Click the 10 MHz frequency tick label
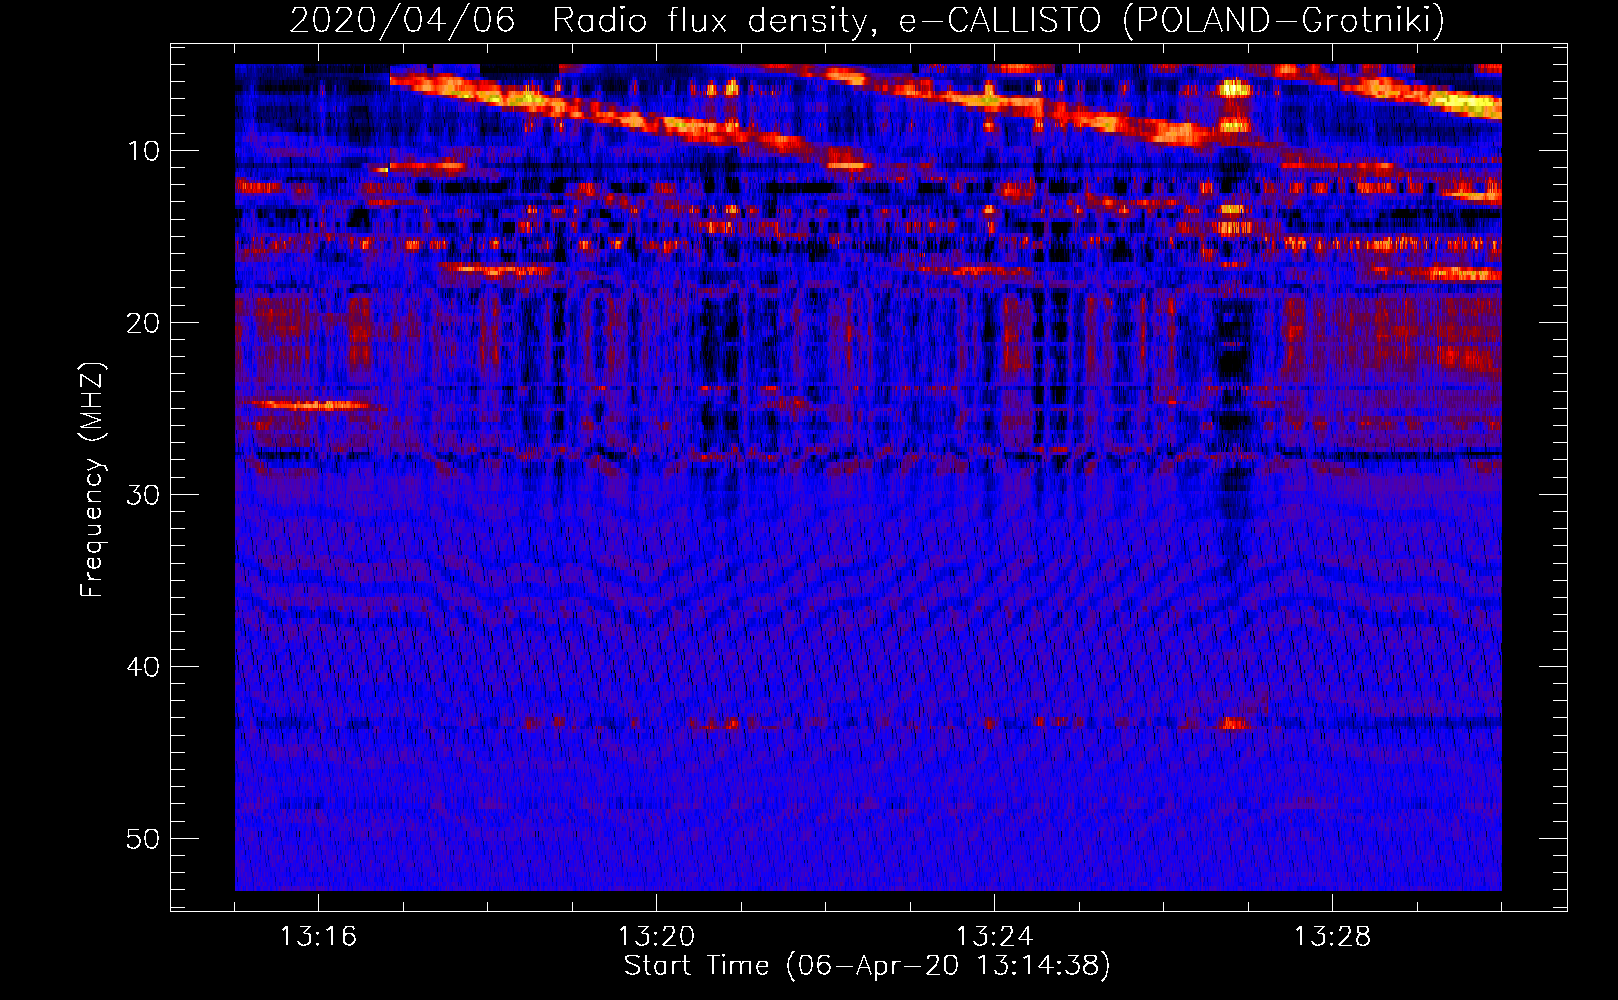 coord(144,151)
